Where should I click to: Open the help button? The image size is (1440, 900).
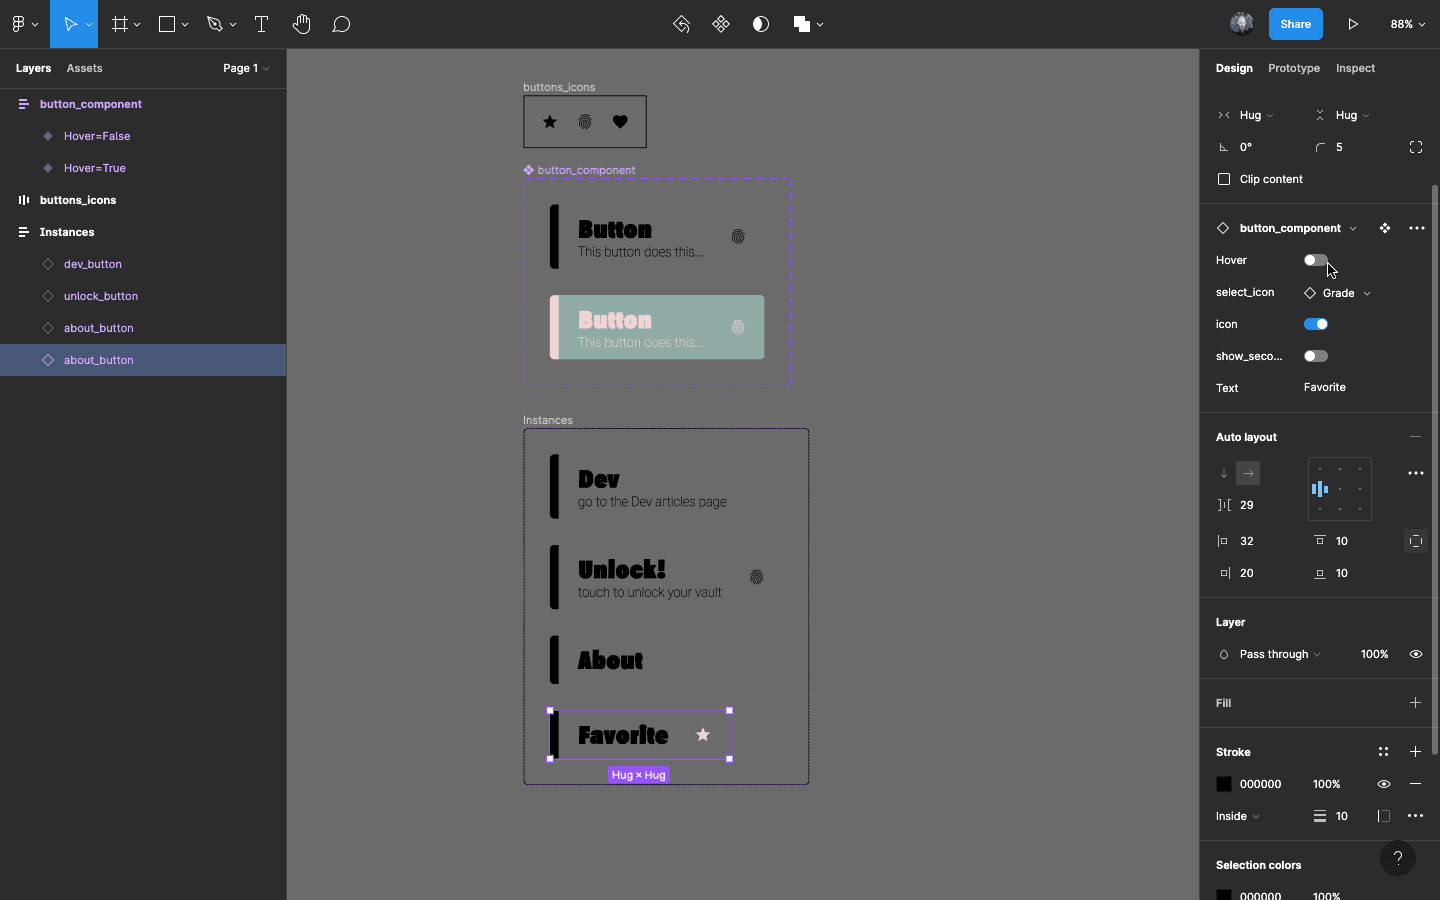point(1398,858)
